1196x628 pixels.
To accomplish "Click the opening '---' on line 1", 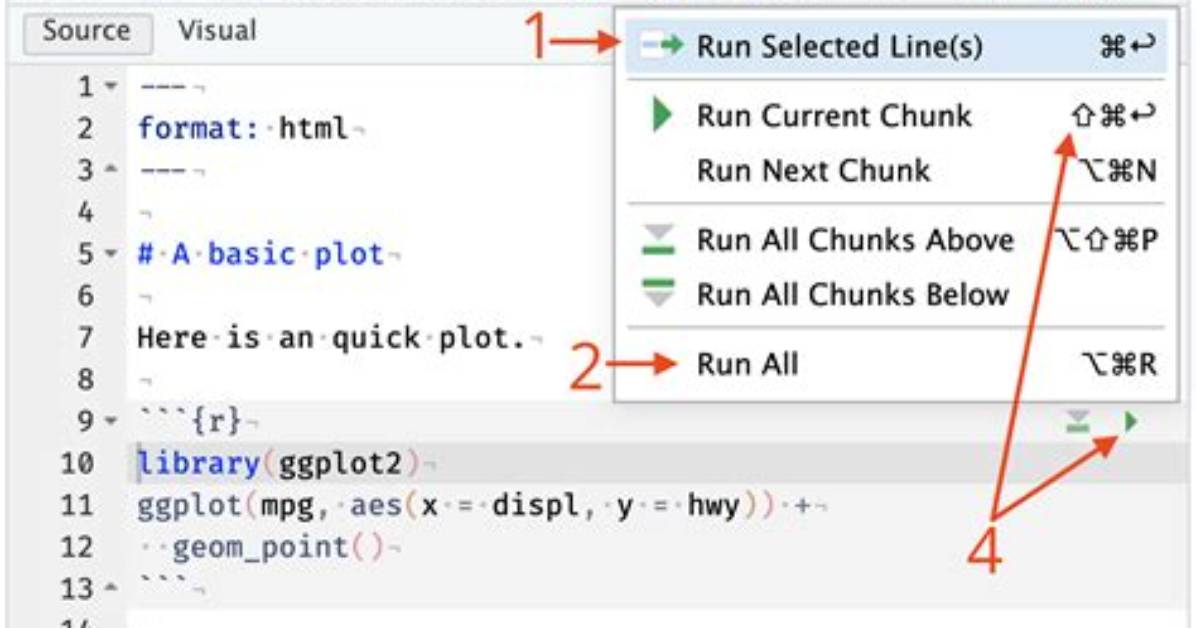I will coord(163,86).
